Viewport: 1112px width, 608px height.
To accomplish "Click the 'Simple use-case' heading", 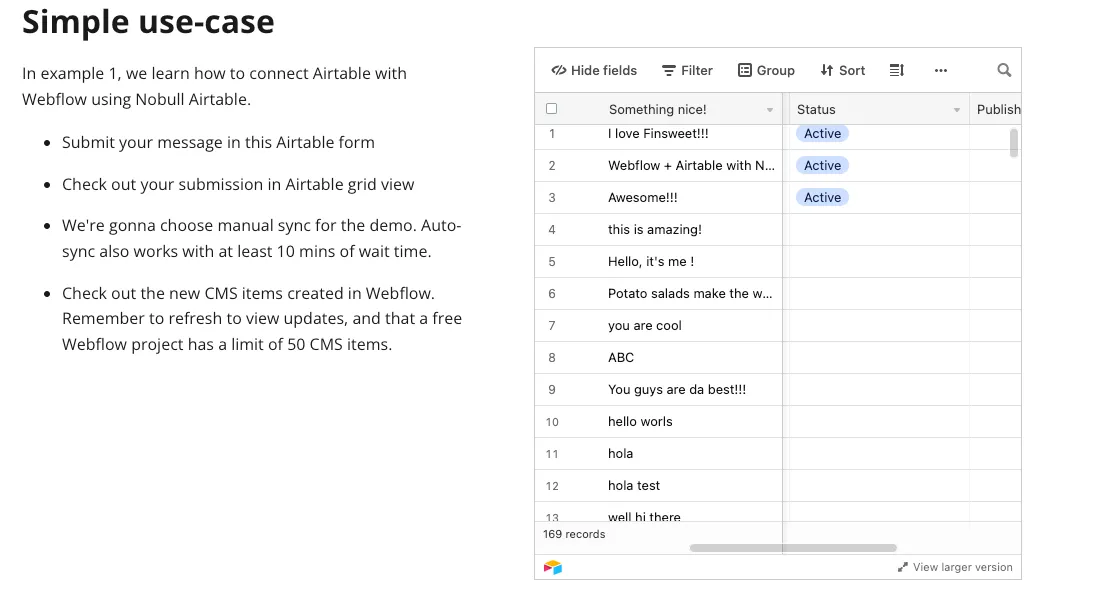I will click(x=148, y=21).
